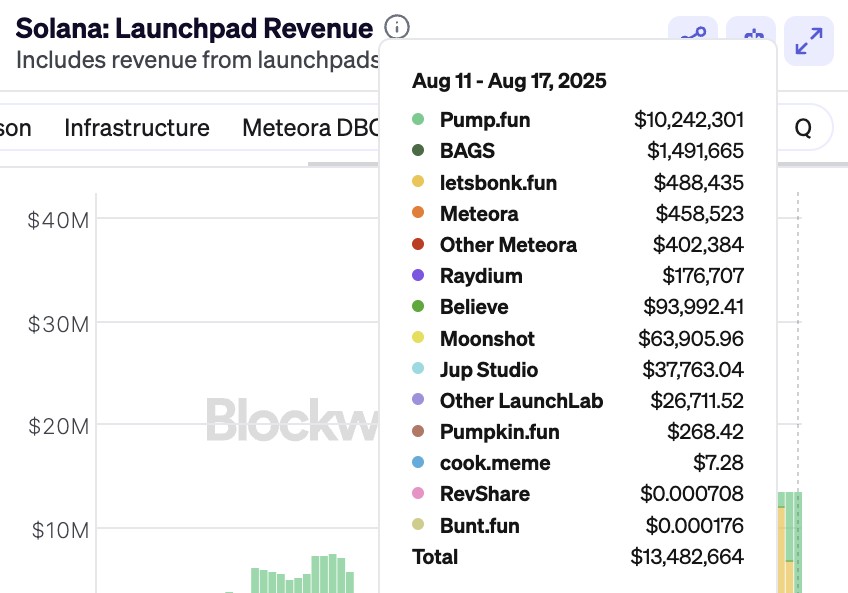Viewport: 848px width, 593px height.
Task: Click the 'letsbonk.fun' tooltip label
Action: pos(499,183)
